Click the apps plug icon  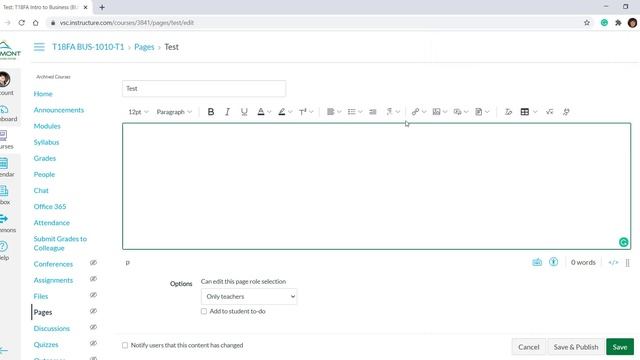click(566, 112)
